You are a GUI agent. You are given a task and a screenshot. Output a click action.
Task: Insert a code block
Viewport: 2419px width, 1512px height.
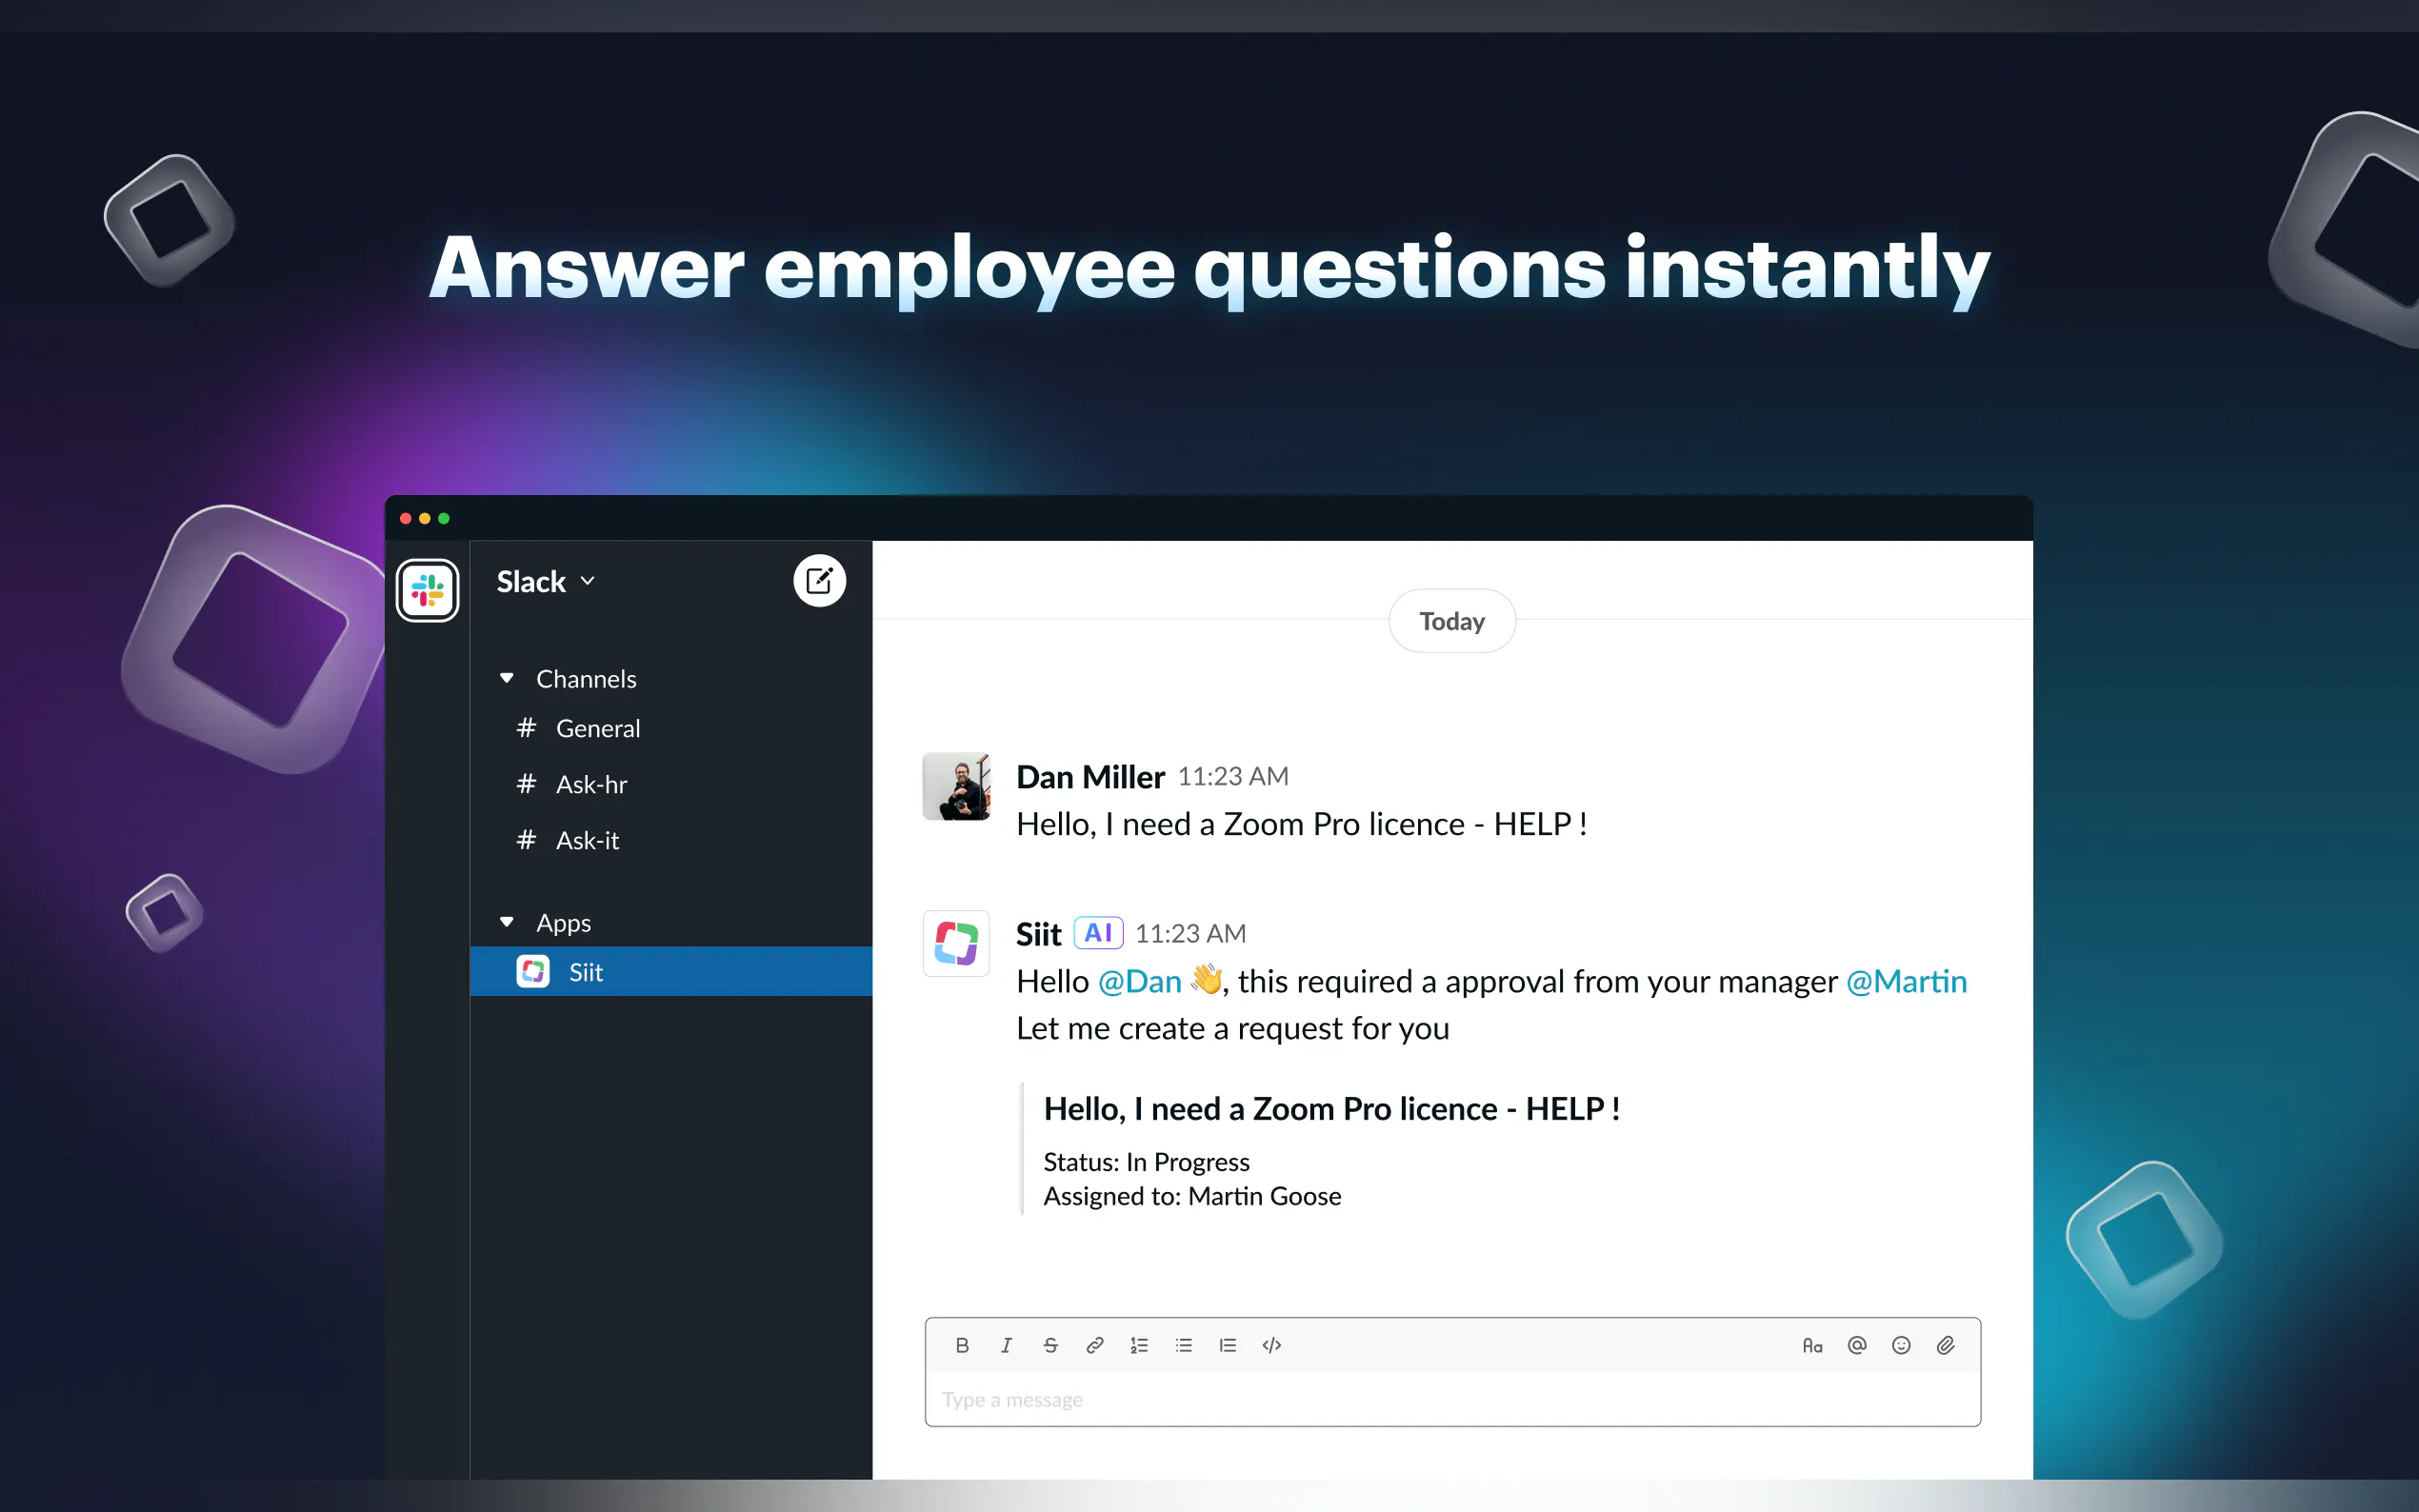(1271, 1345)
